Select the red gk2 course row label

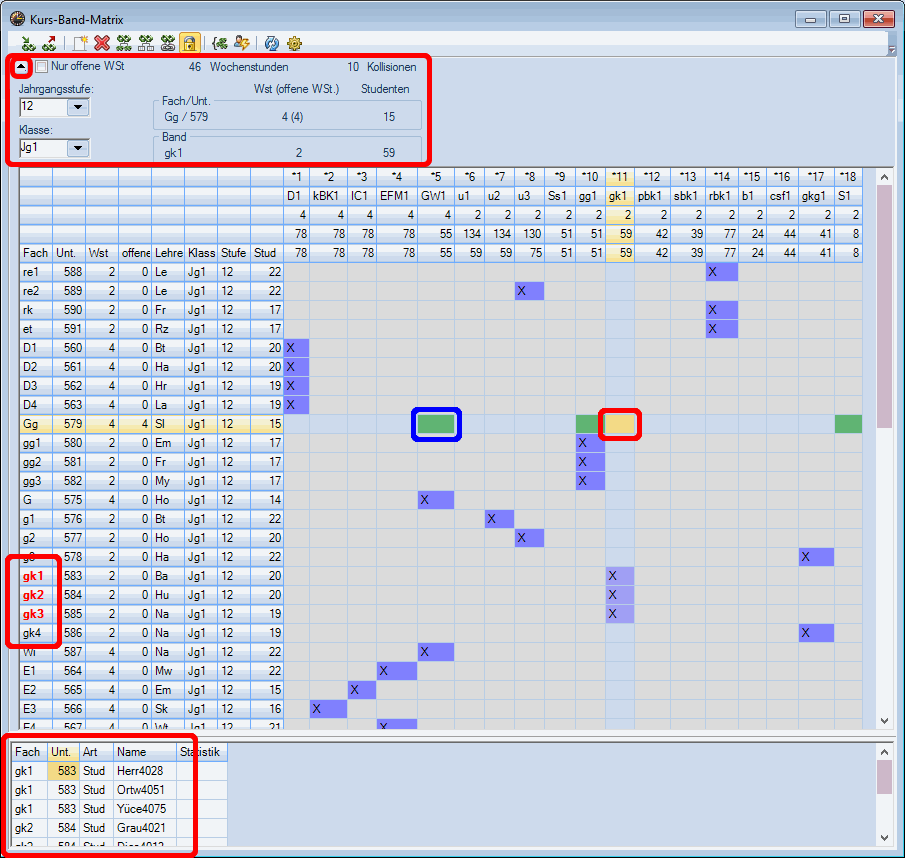tap(34, 595)
